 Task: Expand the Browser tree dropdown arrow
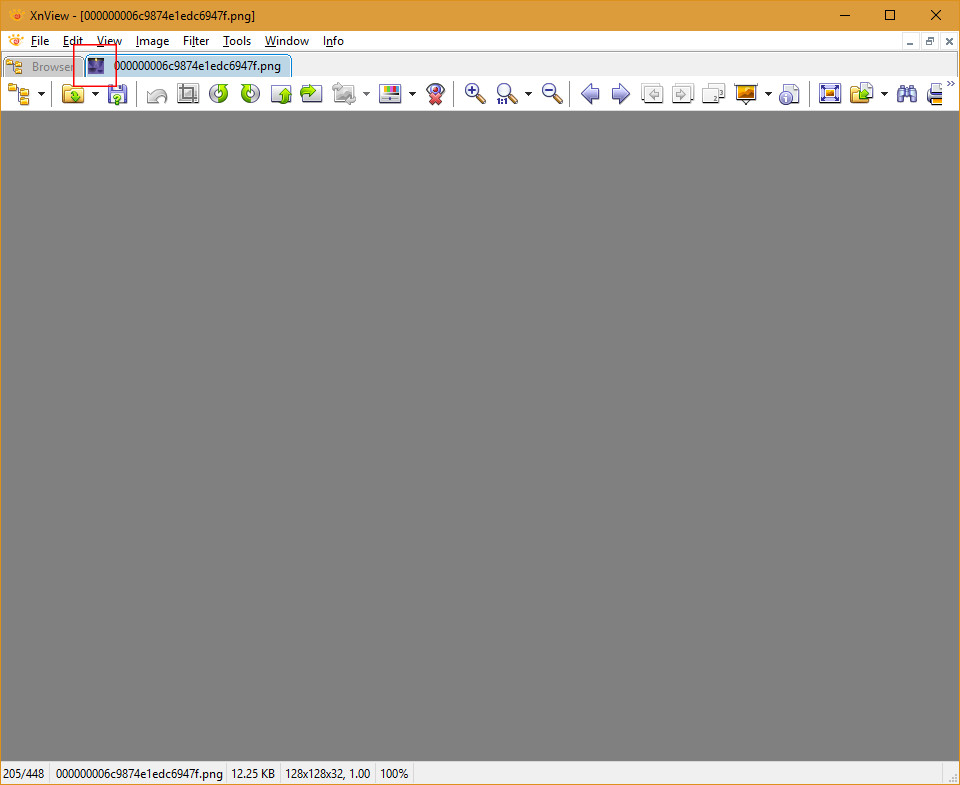(41, 94)
